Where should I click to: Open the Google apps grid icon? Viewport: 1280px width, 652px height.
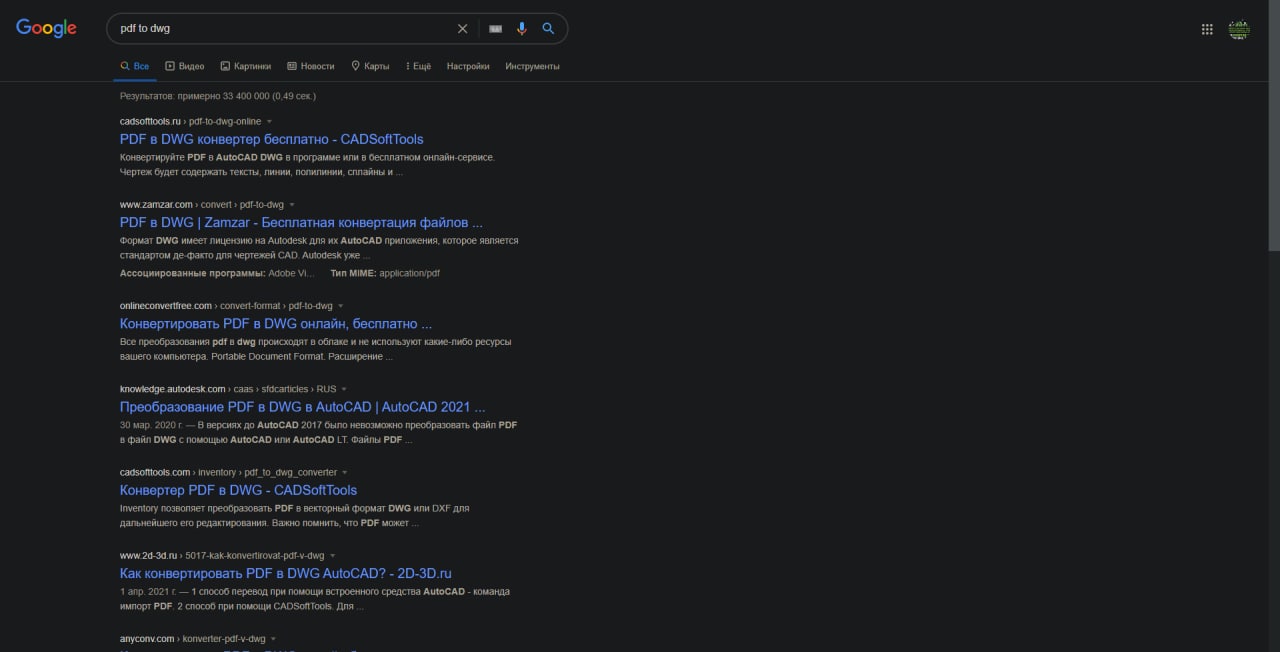tap(1207, 29)
